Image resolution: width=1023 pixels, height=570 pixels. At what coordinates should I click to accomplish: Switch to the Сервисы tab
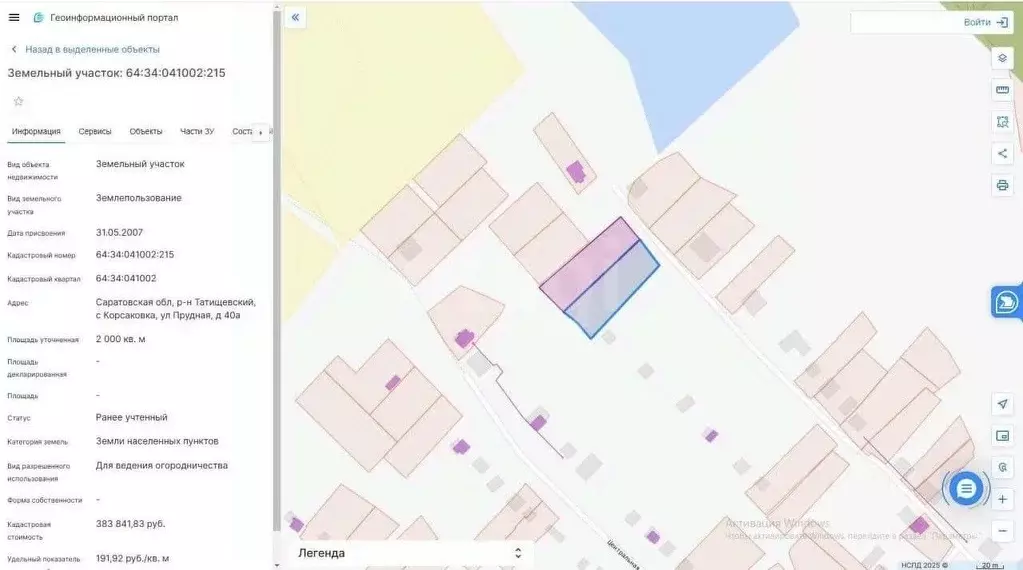click(95, 131)
